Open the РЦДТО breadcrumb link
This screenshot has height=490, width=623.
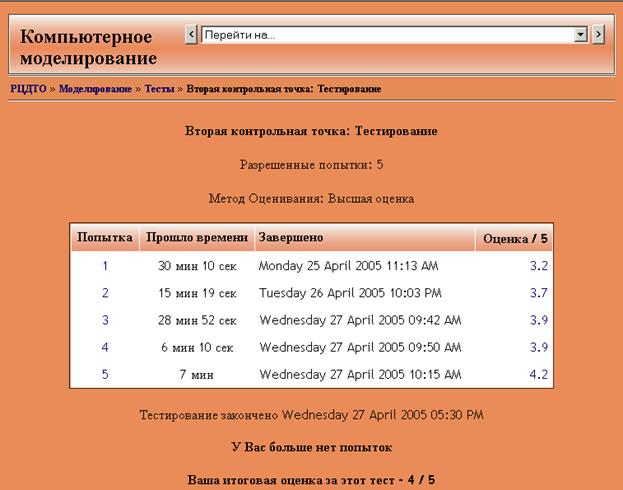(28, 89)
